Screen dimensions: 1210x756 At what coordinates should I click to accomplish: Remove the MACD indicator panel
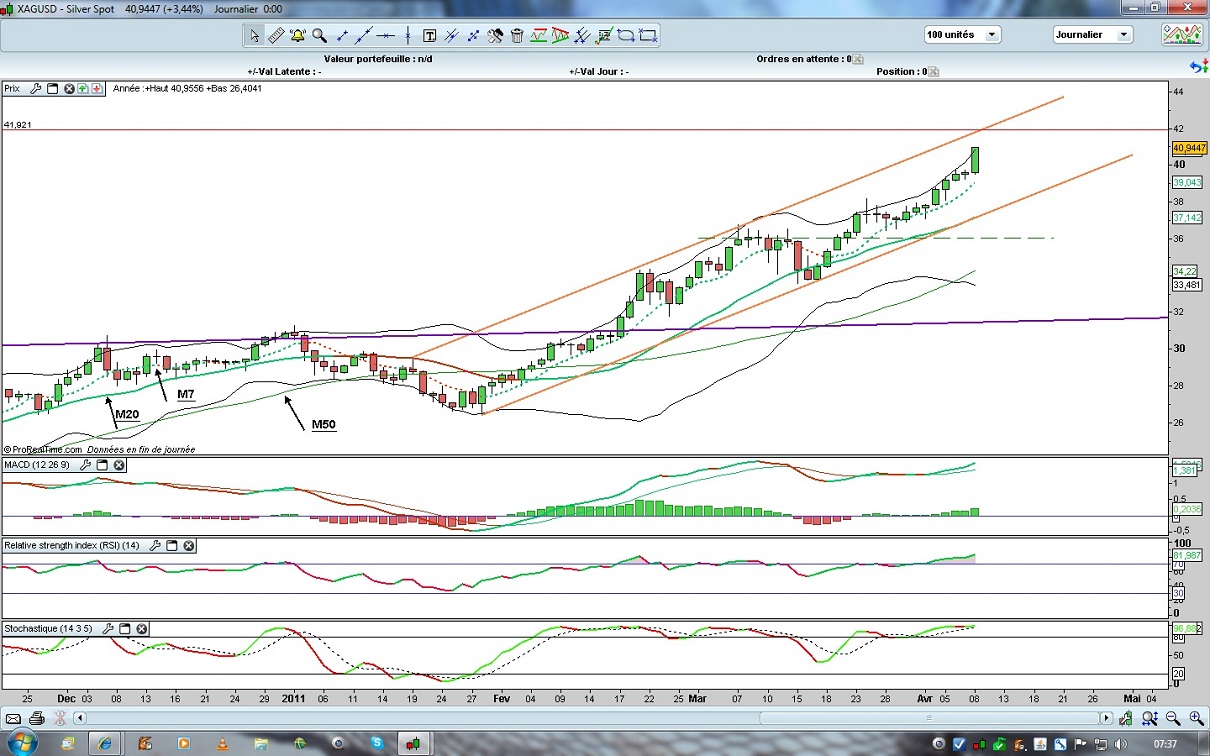click(119, 465)
